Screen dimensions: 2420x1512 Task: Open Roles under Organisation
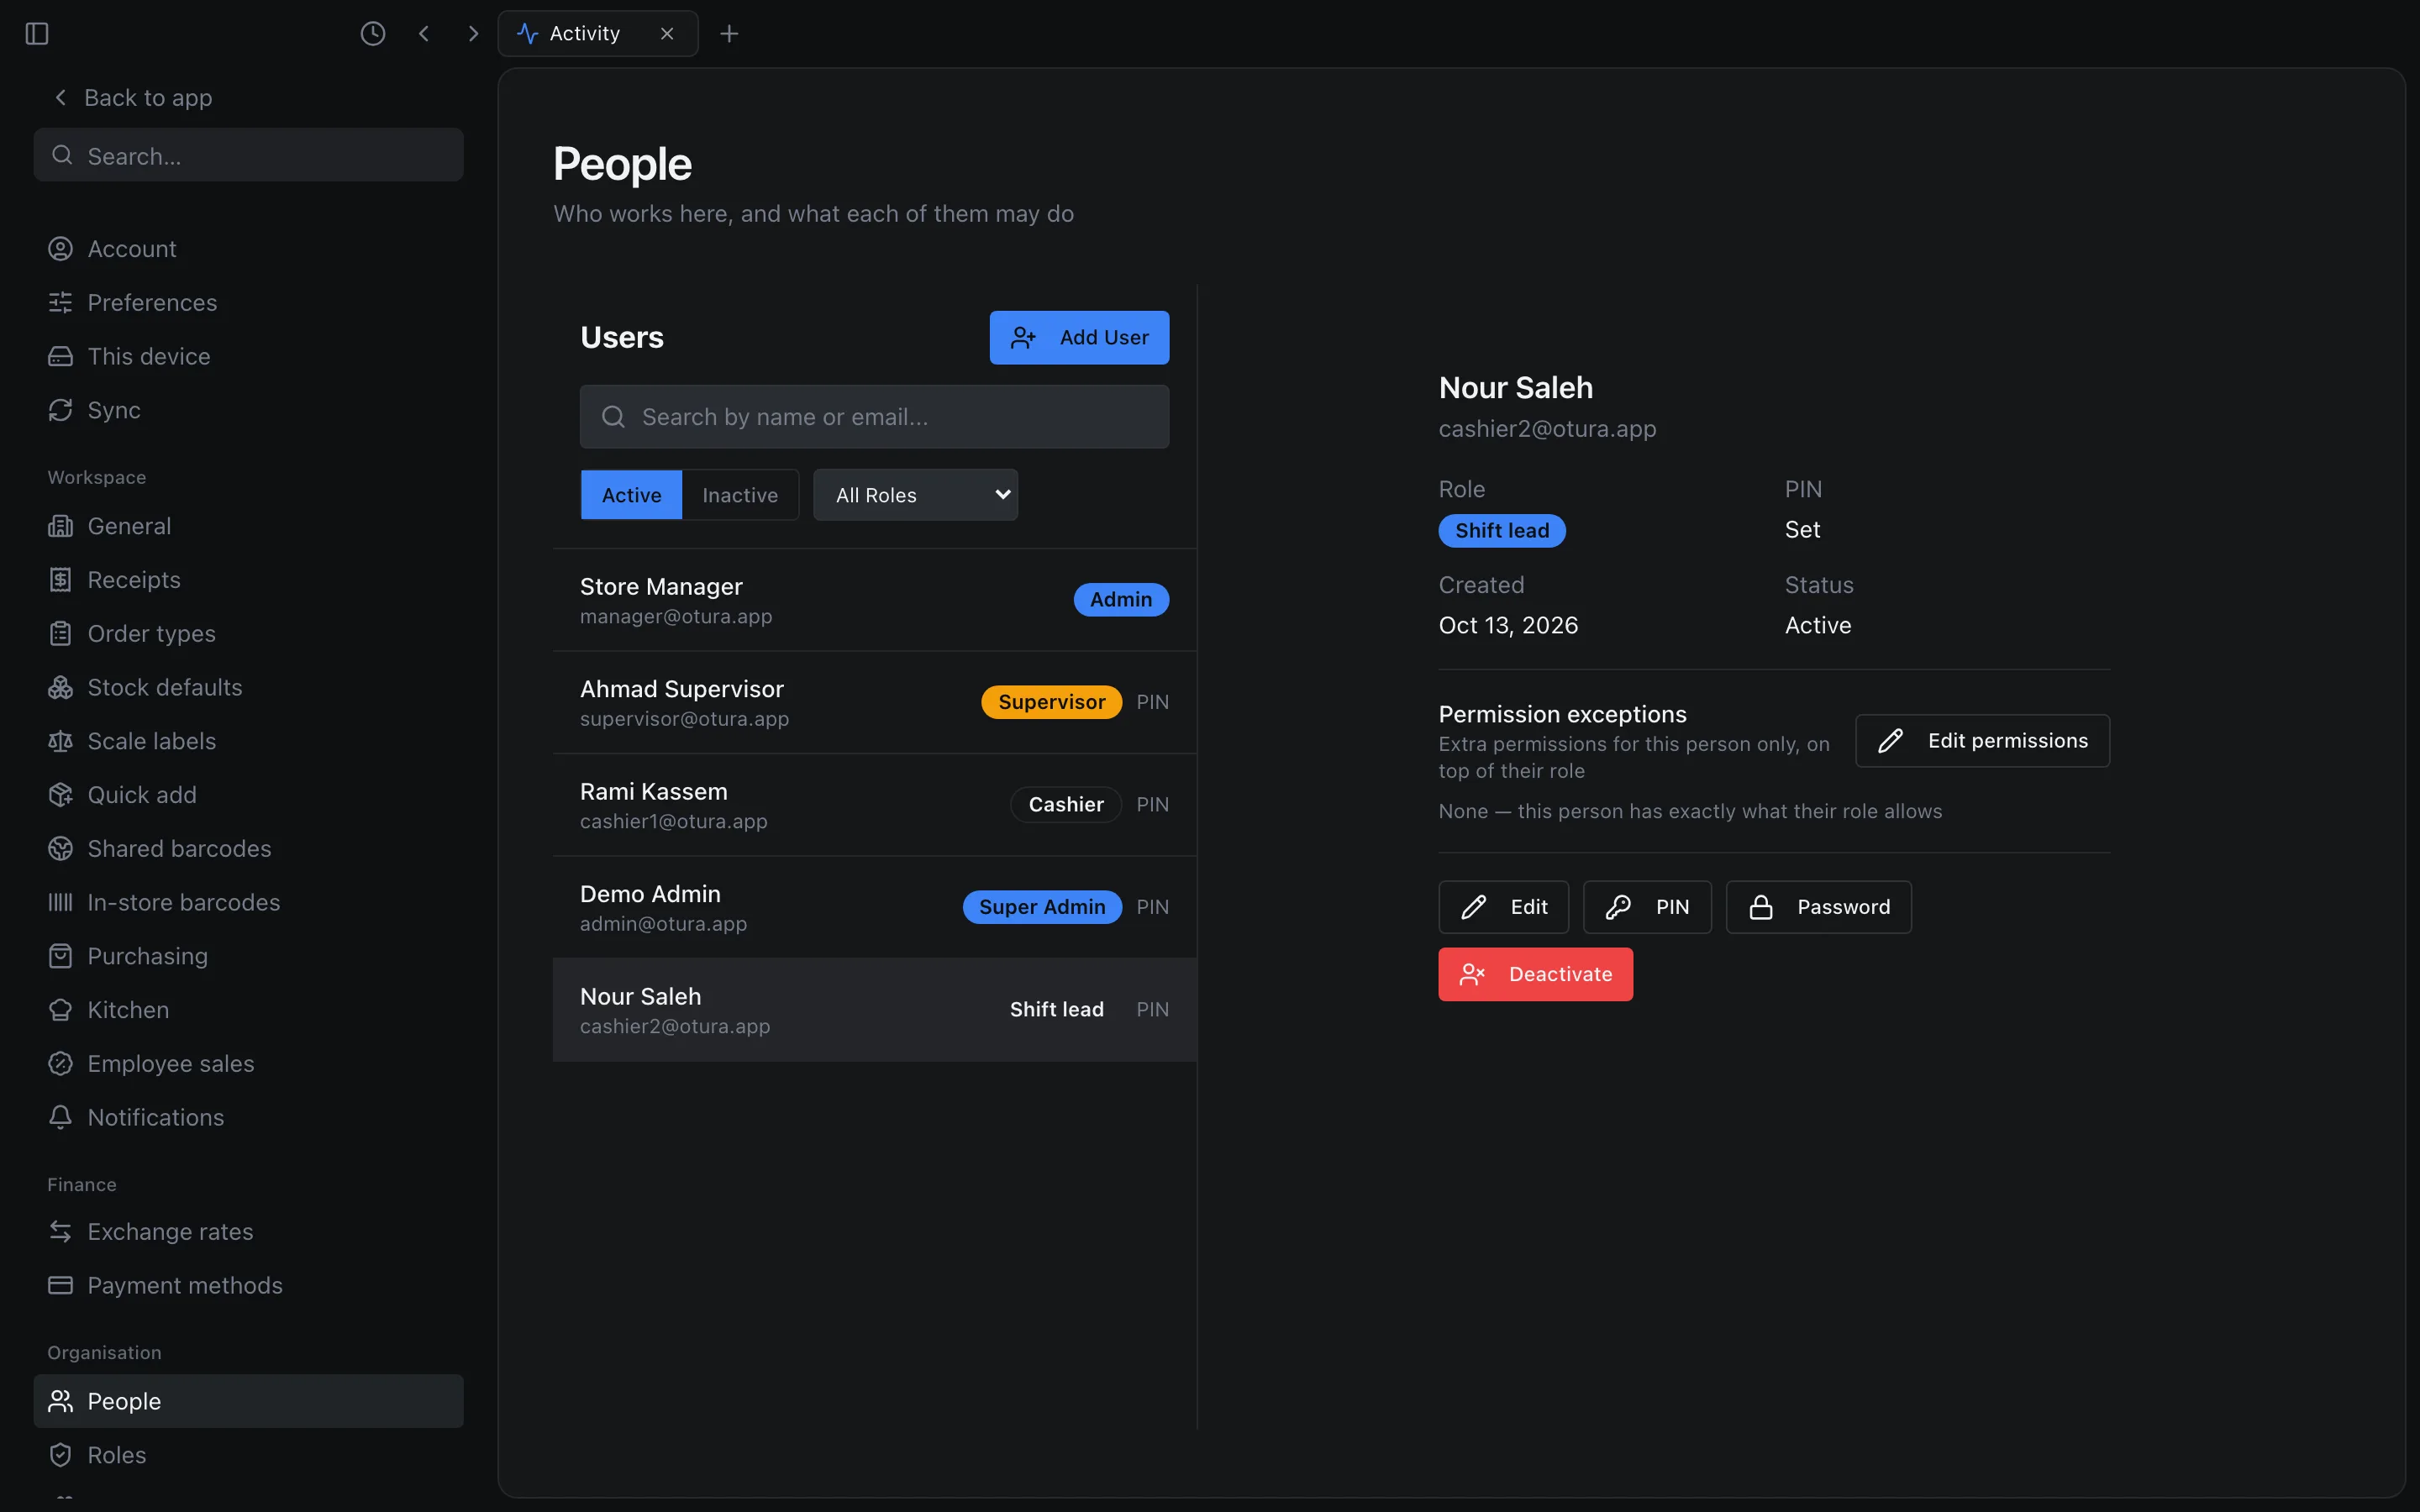[248, 1455]
